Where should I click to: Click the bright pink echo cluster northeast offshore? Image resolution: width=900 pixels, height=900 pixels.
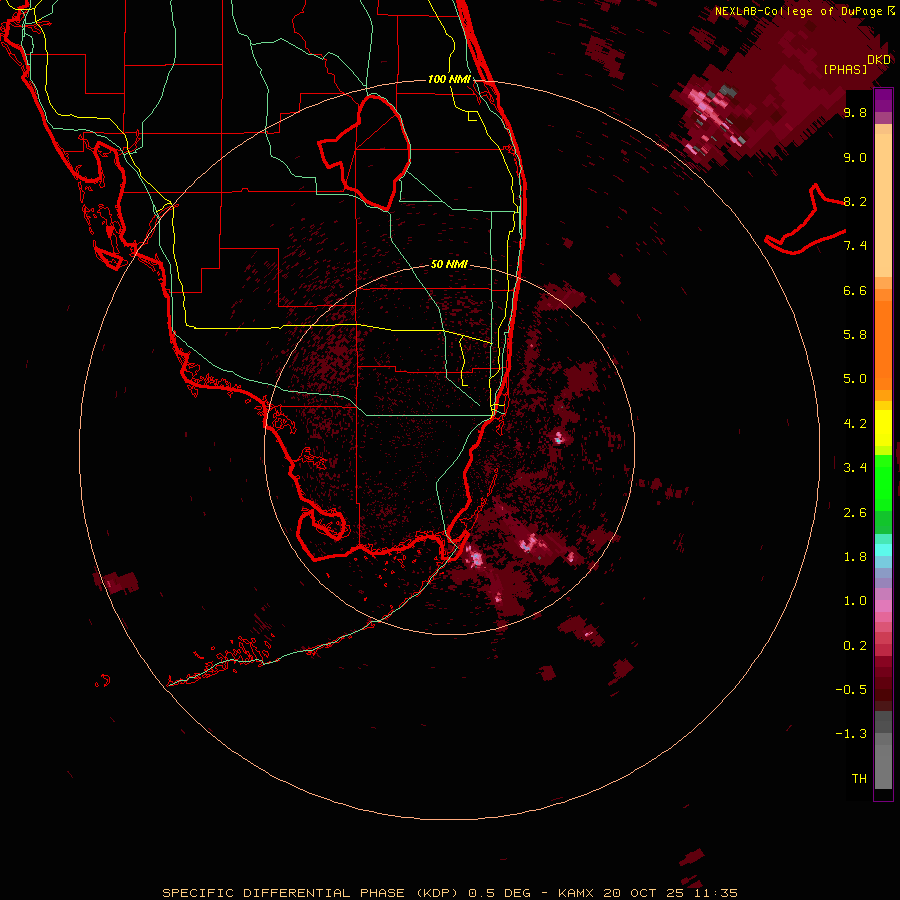click(715, 118)
